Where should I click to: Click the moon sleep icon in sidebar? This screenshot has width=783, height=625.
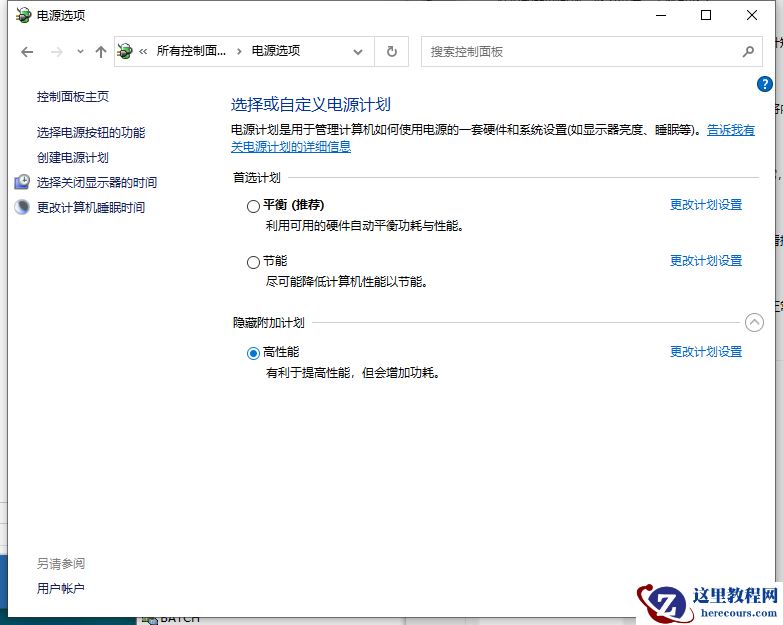coord(22,207)
